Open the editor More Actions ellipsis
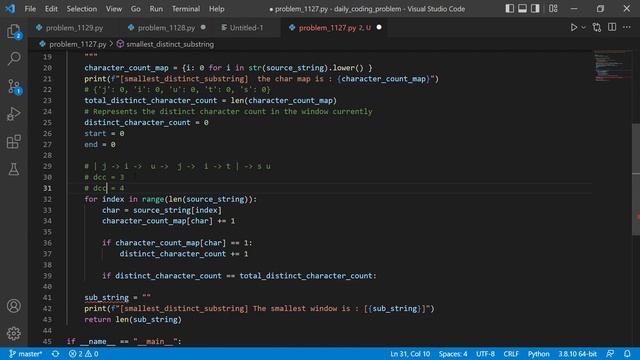640x360 pixels. (627, 27)
